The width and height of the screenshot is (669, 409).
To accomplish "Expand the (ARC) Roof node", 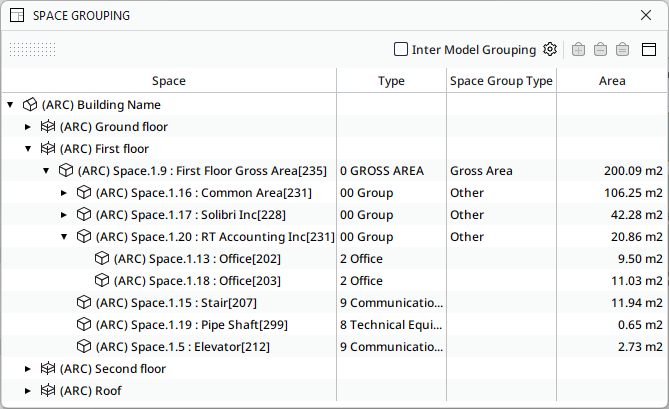I will click(x=28, y=391).
